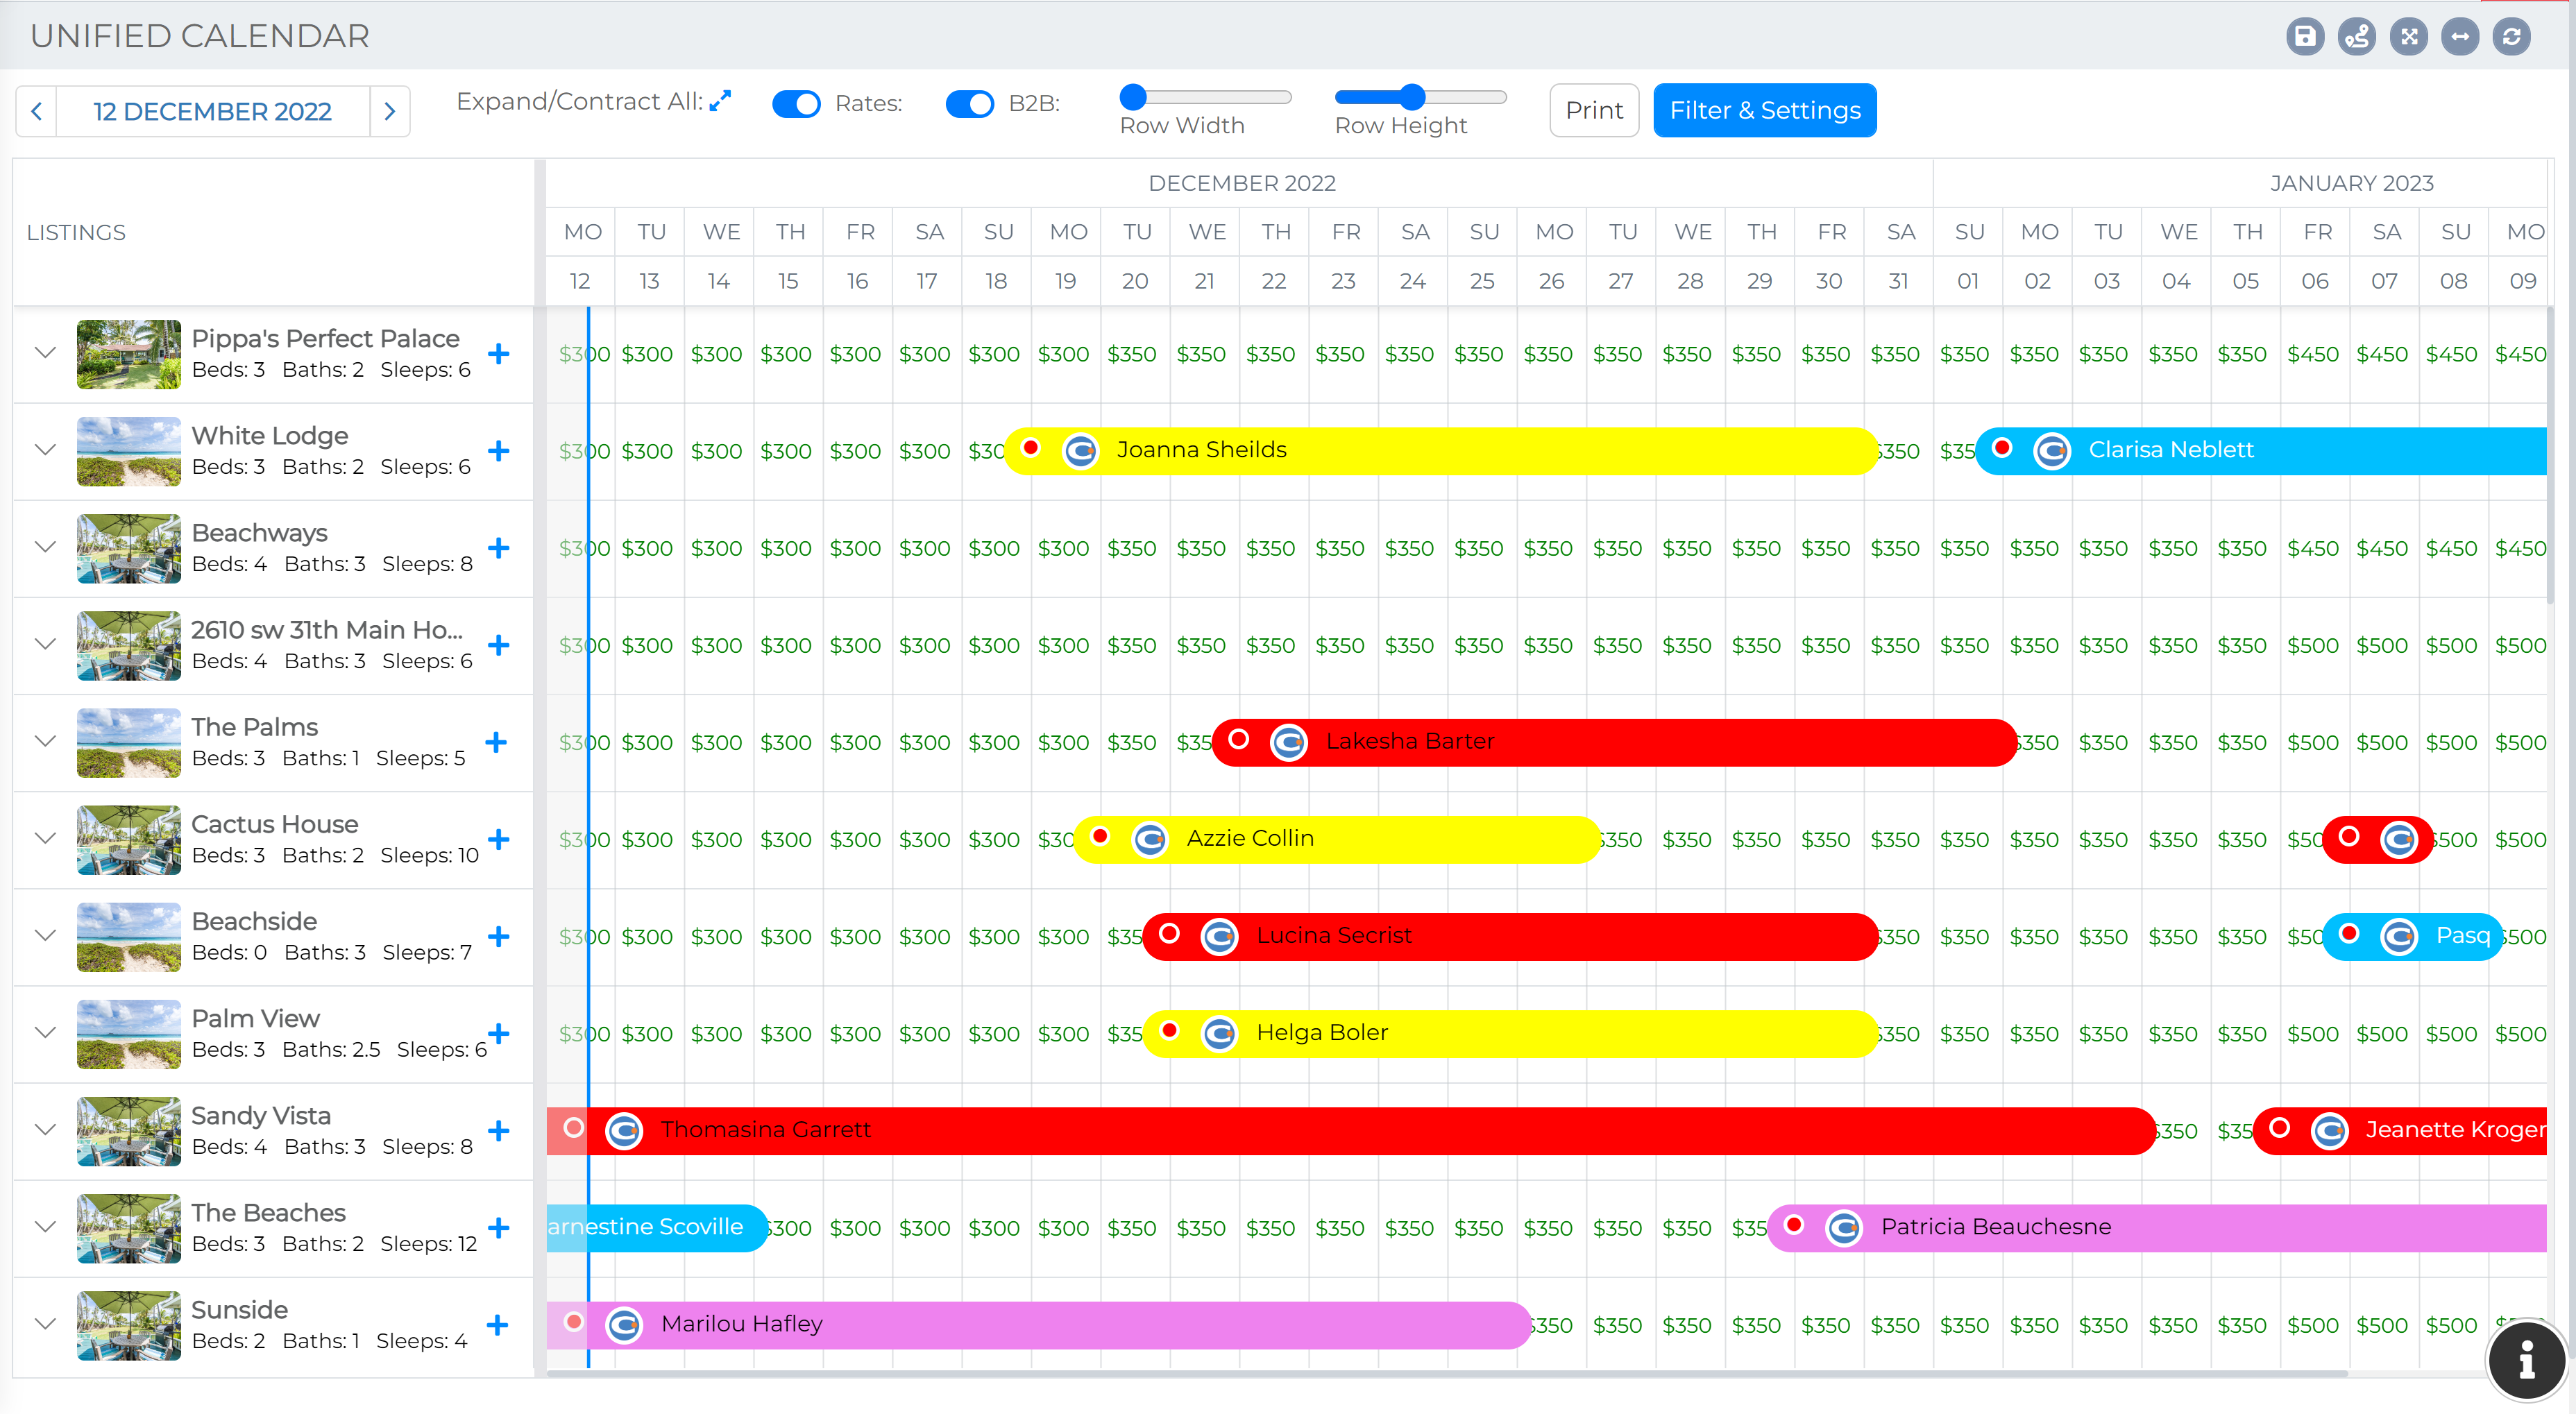This screenshot has width=2576, height=1414.
Task: Click the Print button
Action: [x=1593, y=110]
